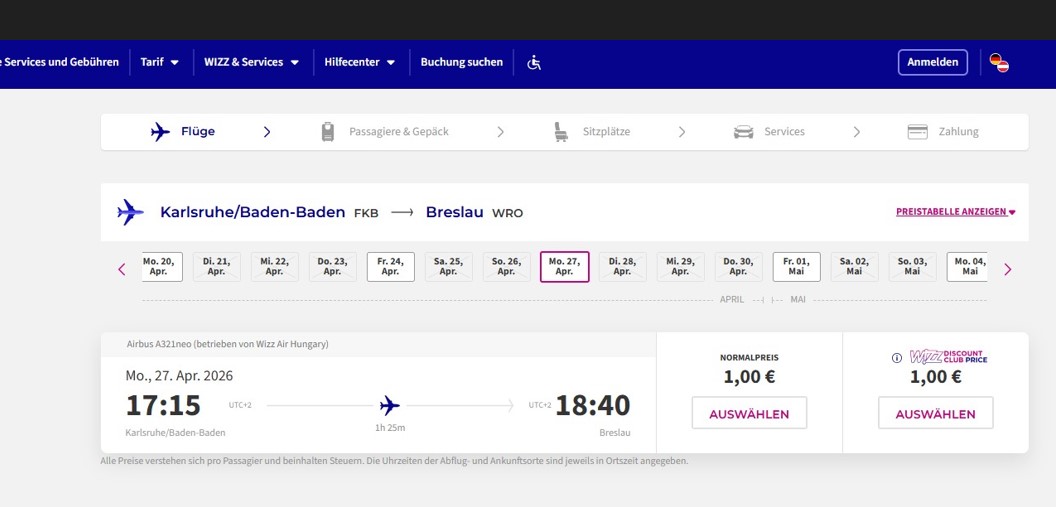Select date Mi. 29, Apr.

680,267
